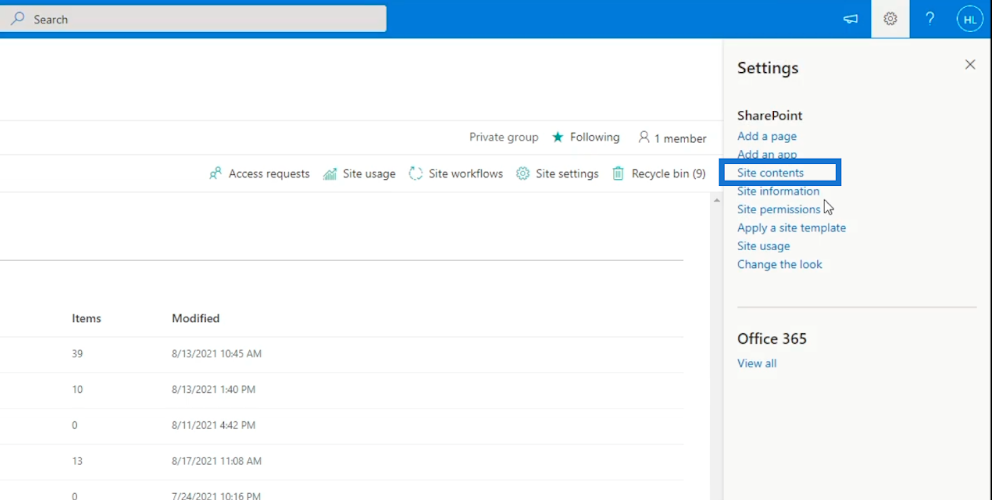The width and height of the screenshot is (992, 500).
Task: Sort by the Items column header
Action: point(86,318)
